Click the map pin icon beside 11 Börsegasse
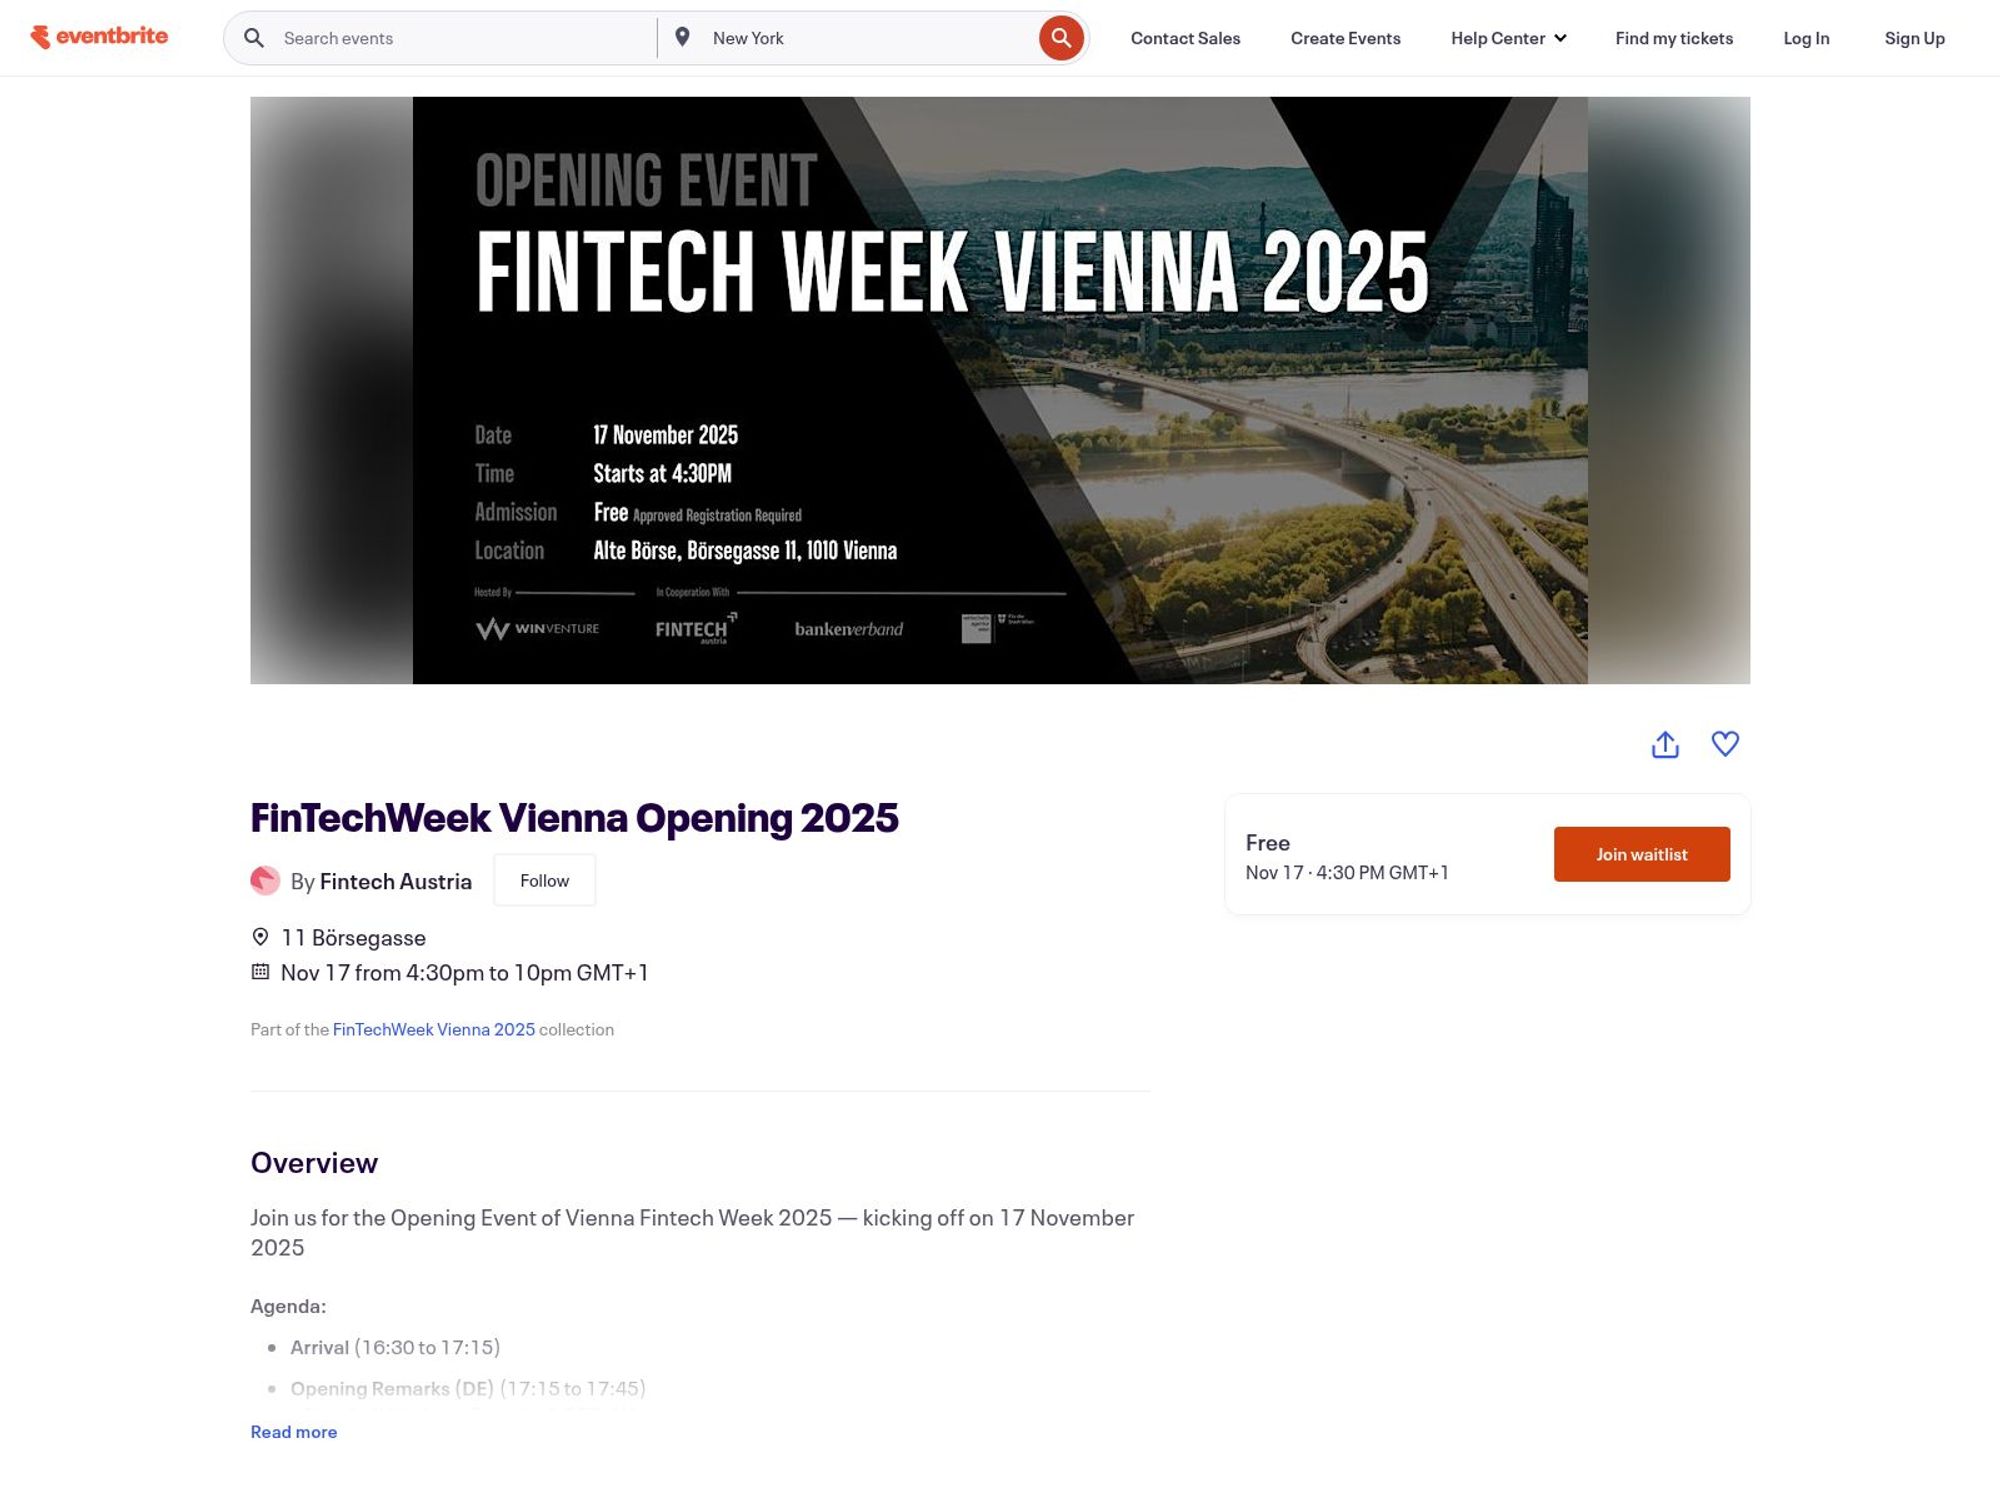2000x1500 pixels. click(260, 936)
